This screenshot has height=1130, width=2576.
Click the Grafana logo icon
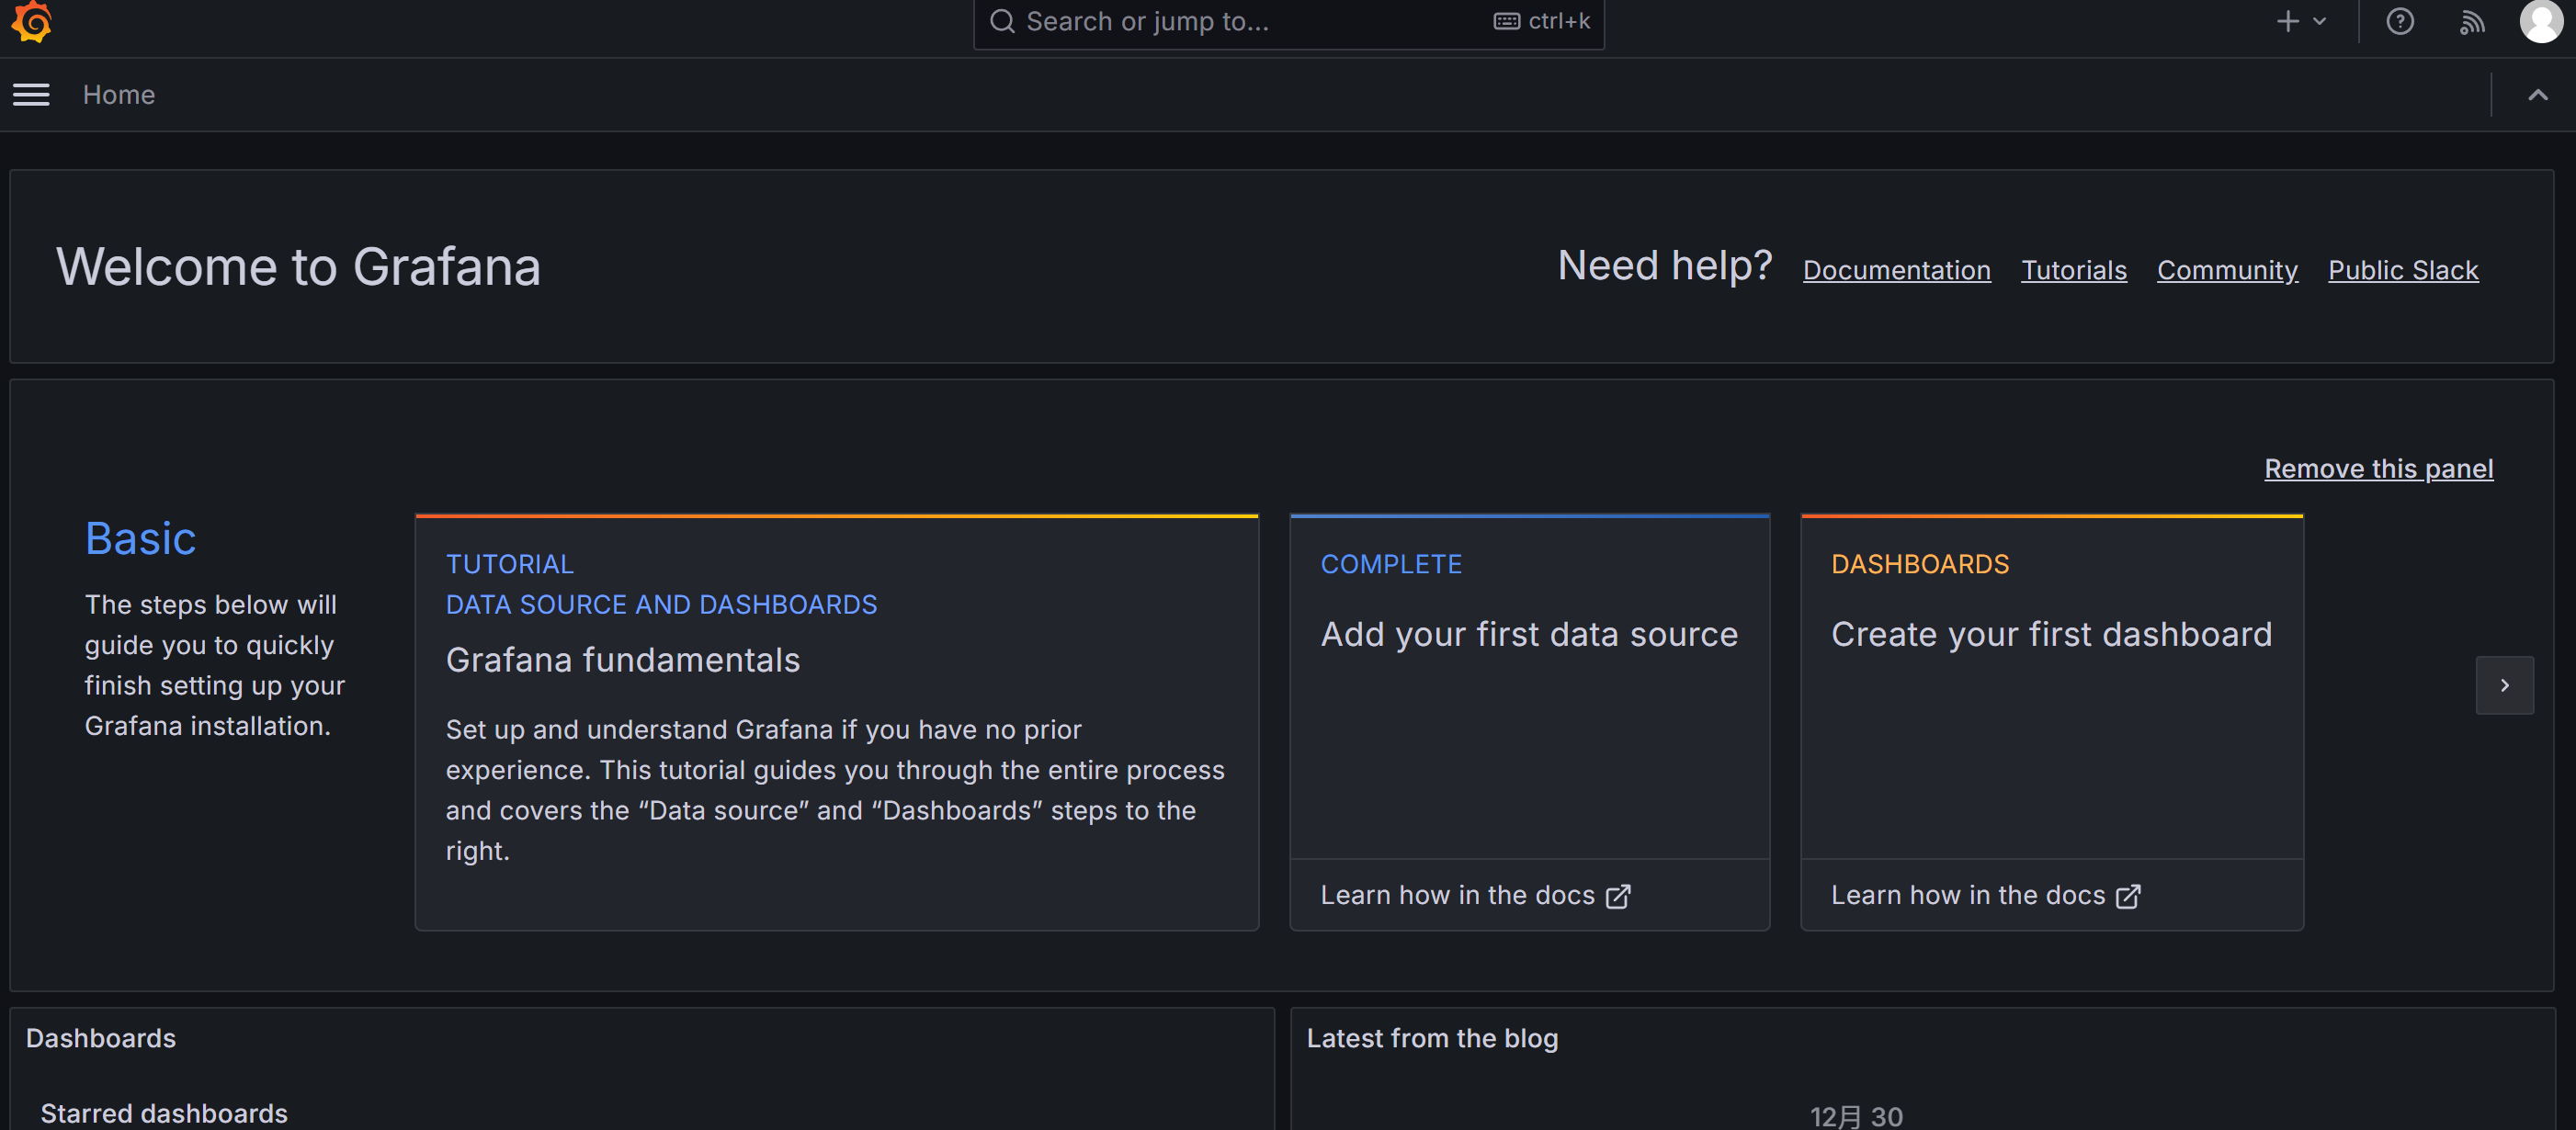32,21
